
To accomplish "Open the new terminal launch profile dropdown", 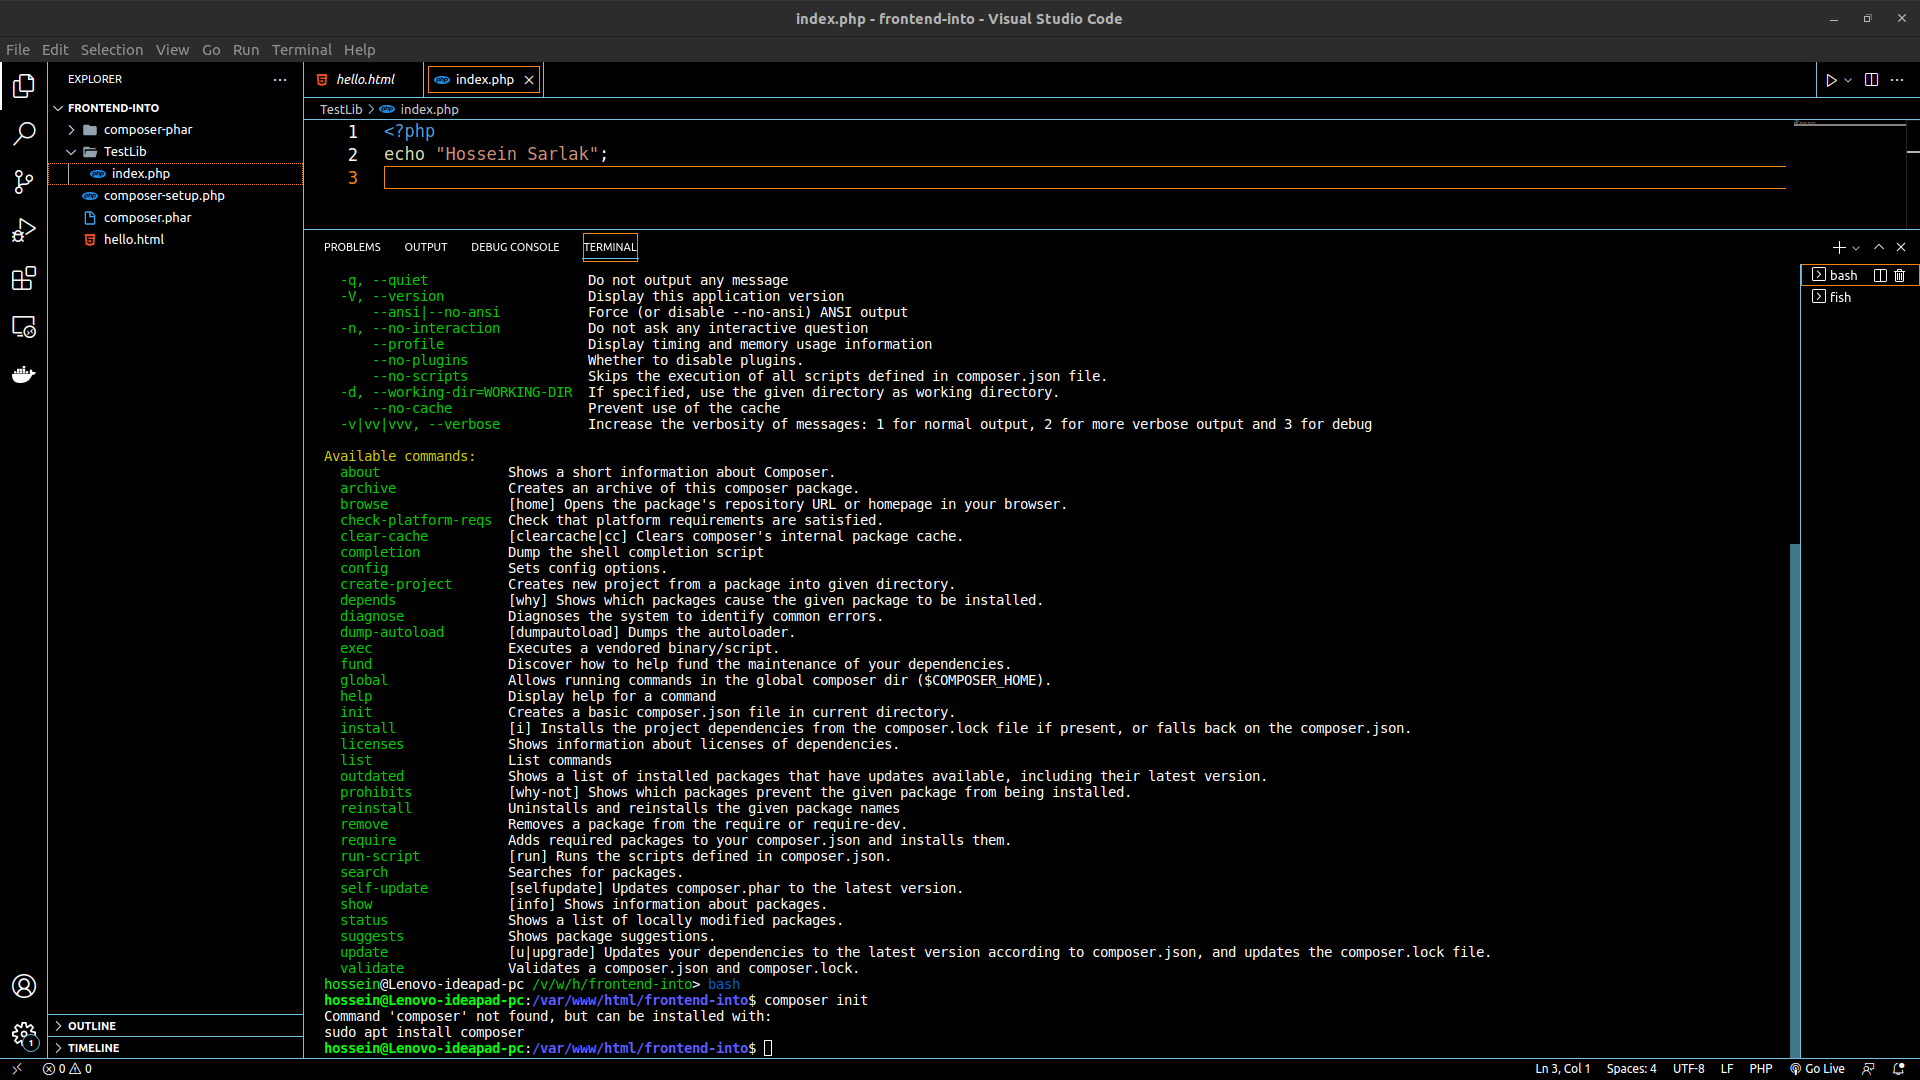I will (1856, 247).
